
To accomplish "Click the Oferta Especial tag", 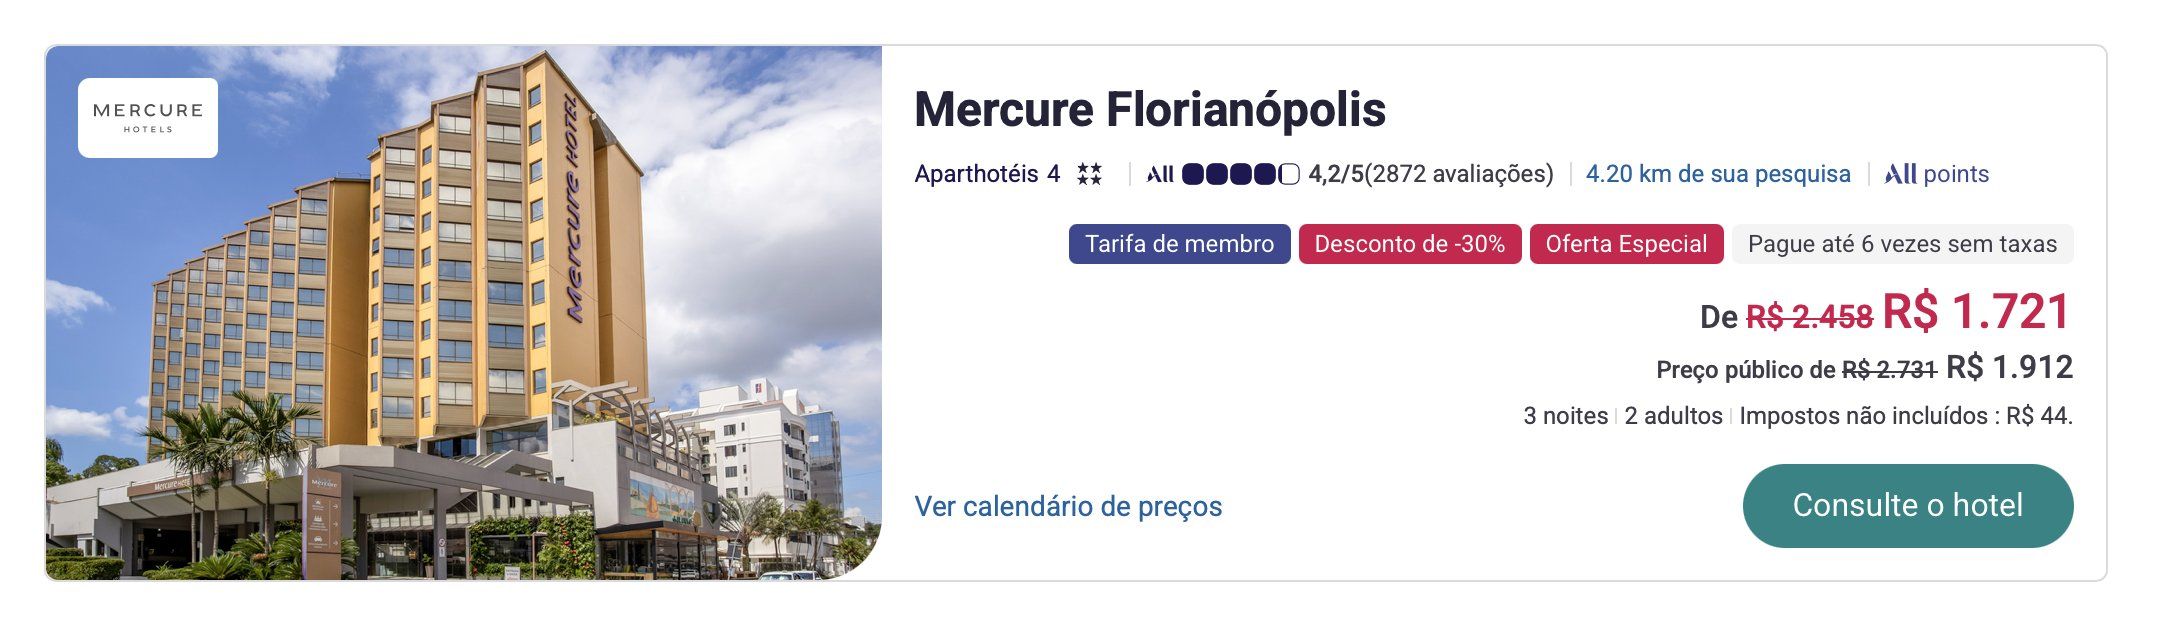I will [1626, 244].
